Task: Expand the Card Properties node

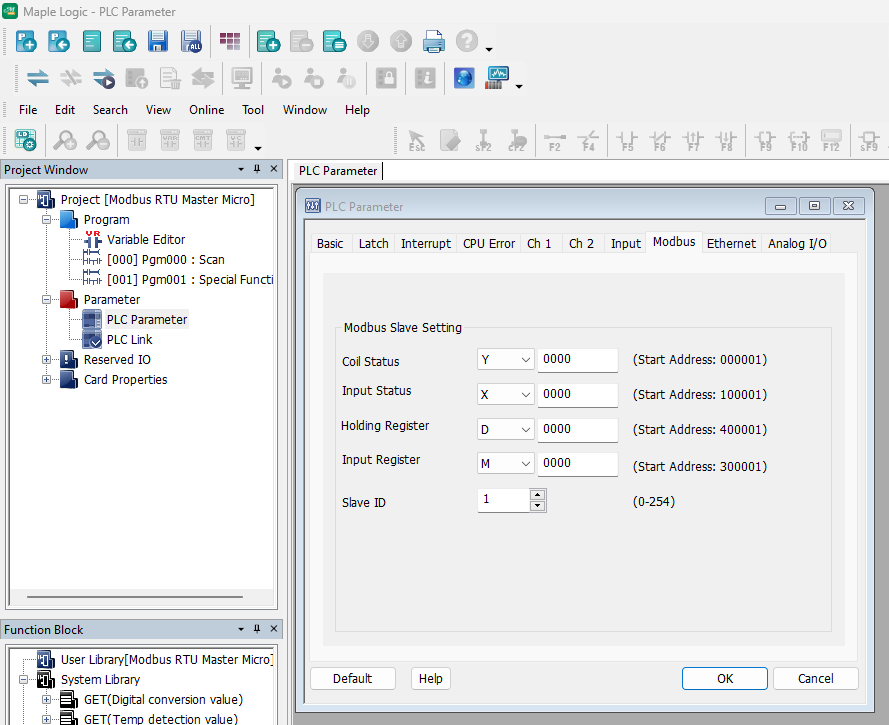Action: click(x=46, y=379)
